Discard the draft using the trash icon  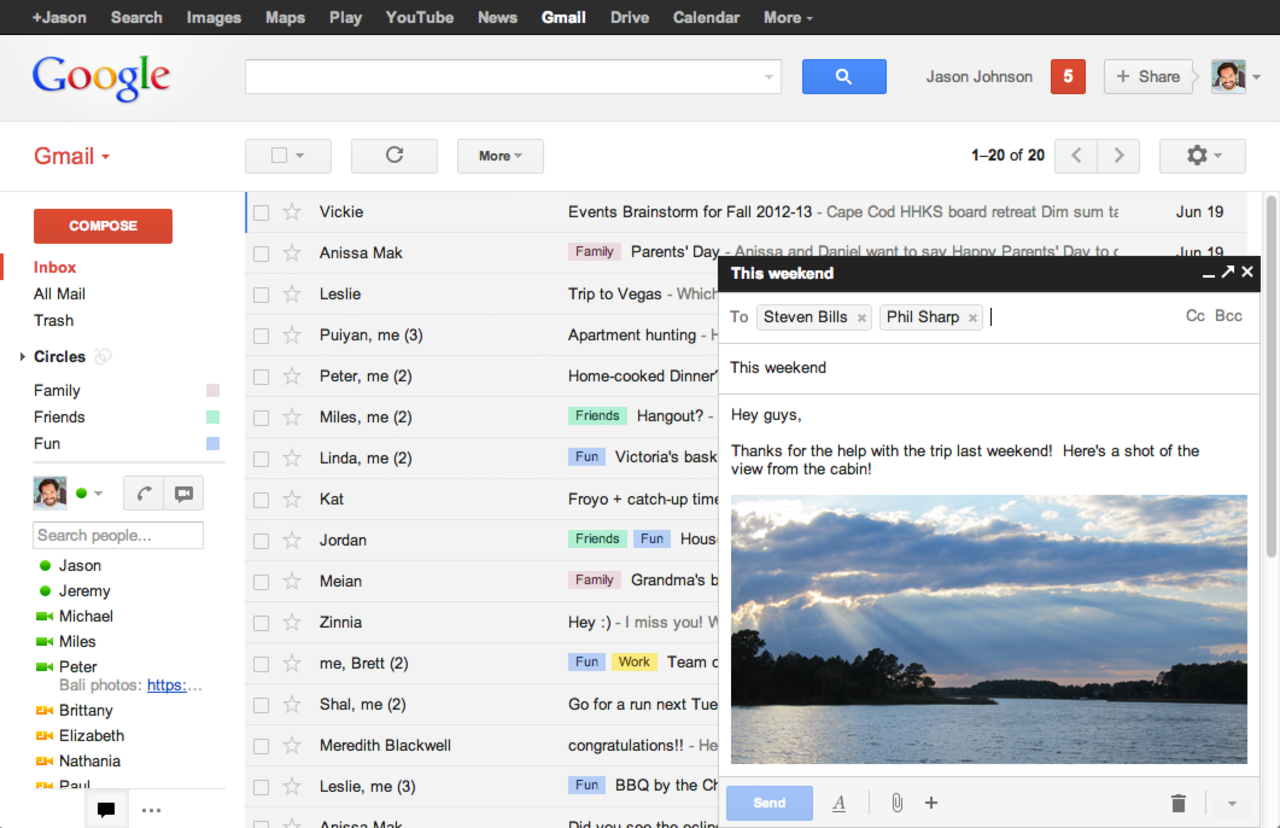(x=1178, y=802)
